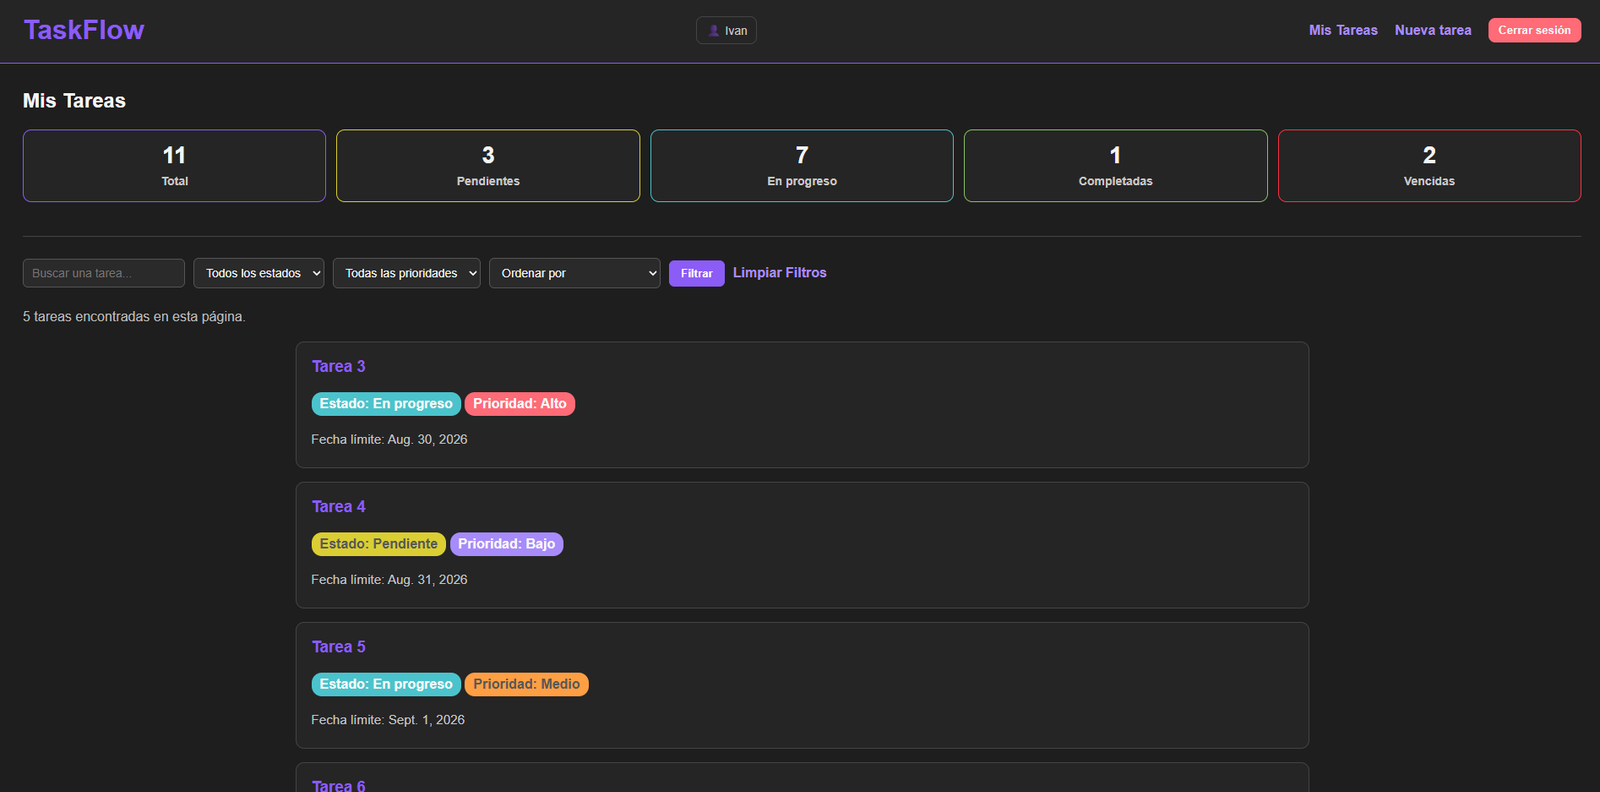This screenshot has width=1600, height=792.
Task: Click the Prioridad: Alto badge
Action: [520, 404]
